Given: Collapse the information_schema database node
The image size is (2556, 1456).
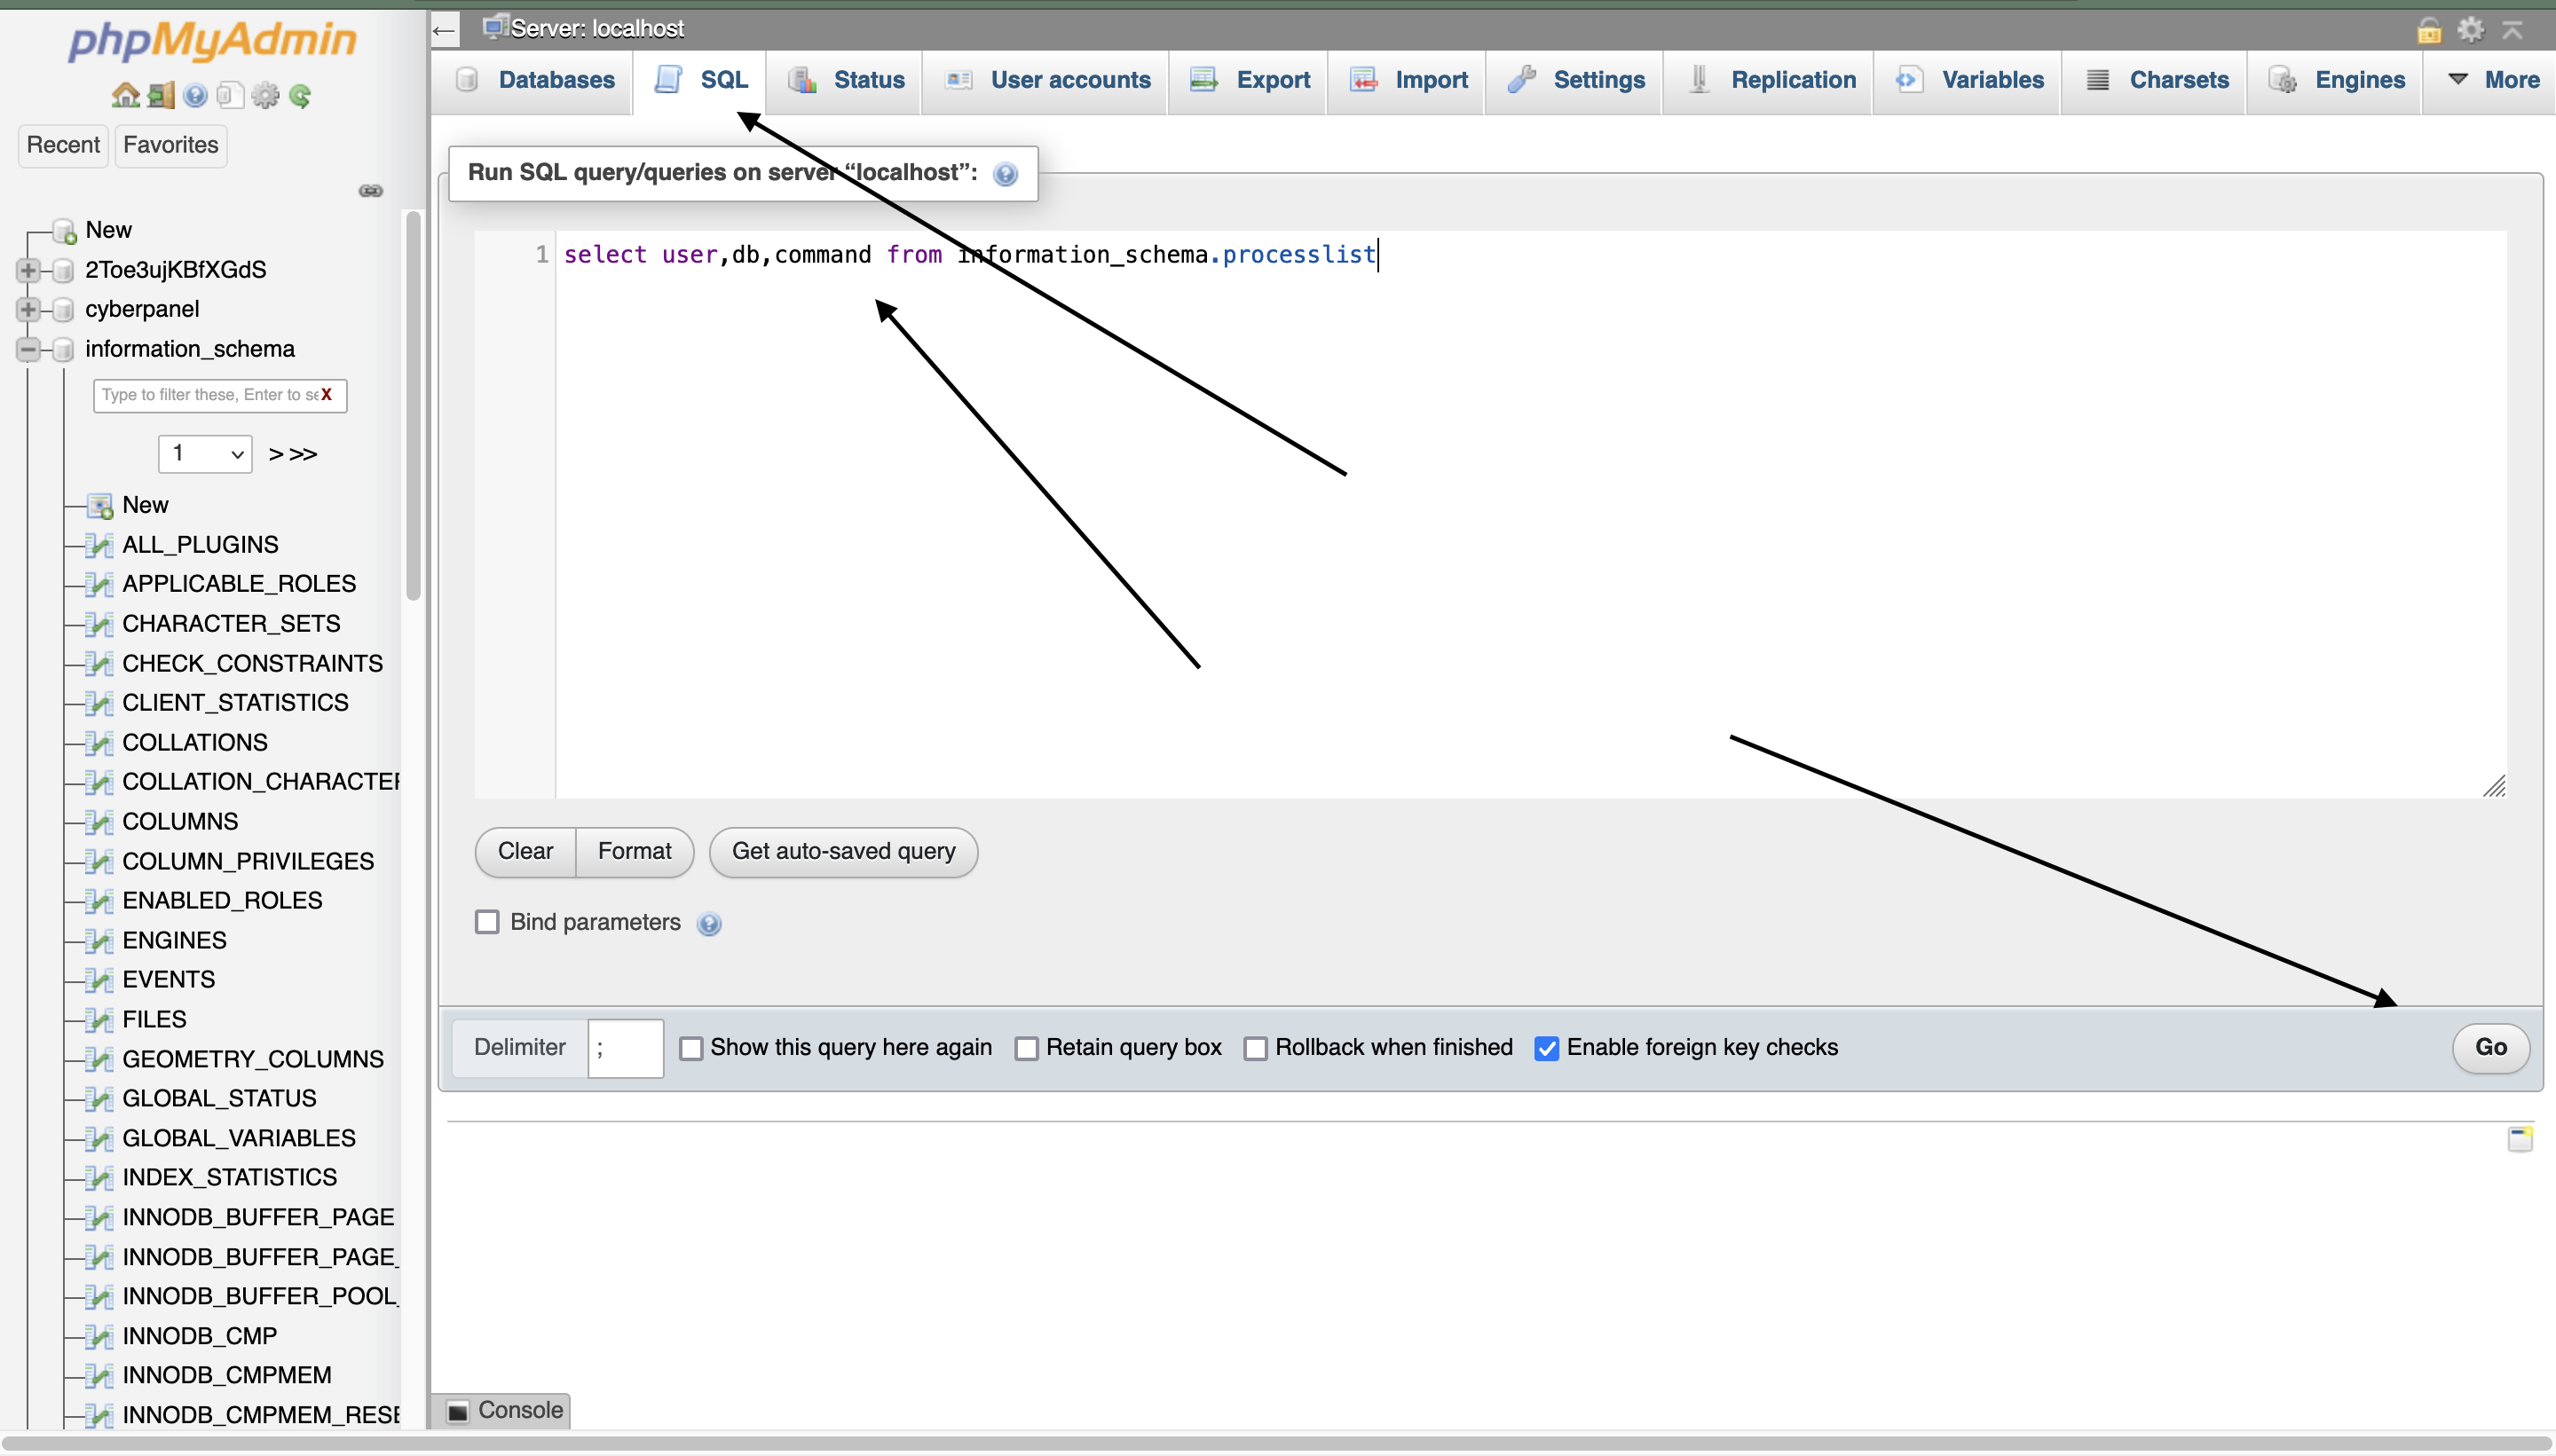Looking at the screenshot, I should (x=28, y=350).
